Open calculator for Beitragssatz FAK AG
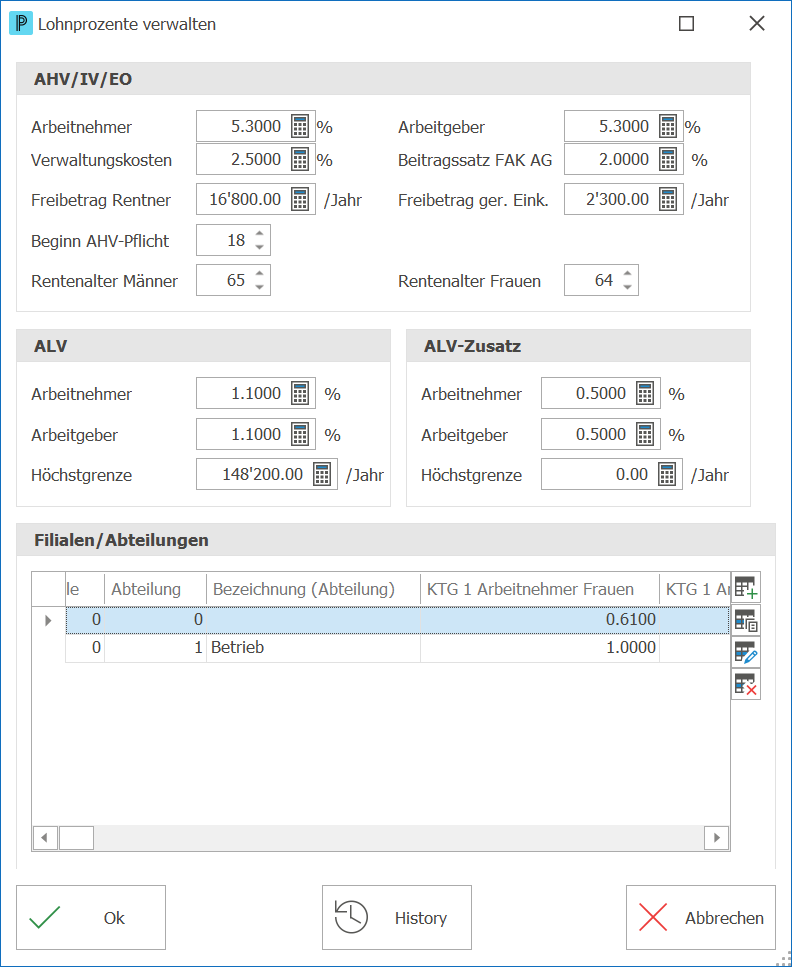This screenshot has width=792, height=967. pos(668,160)
